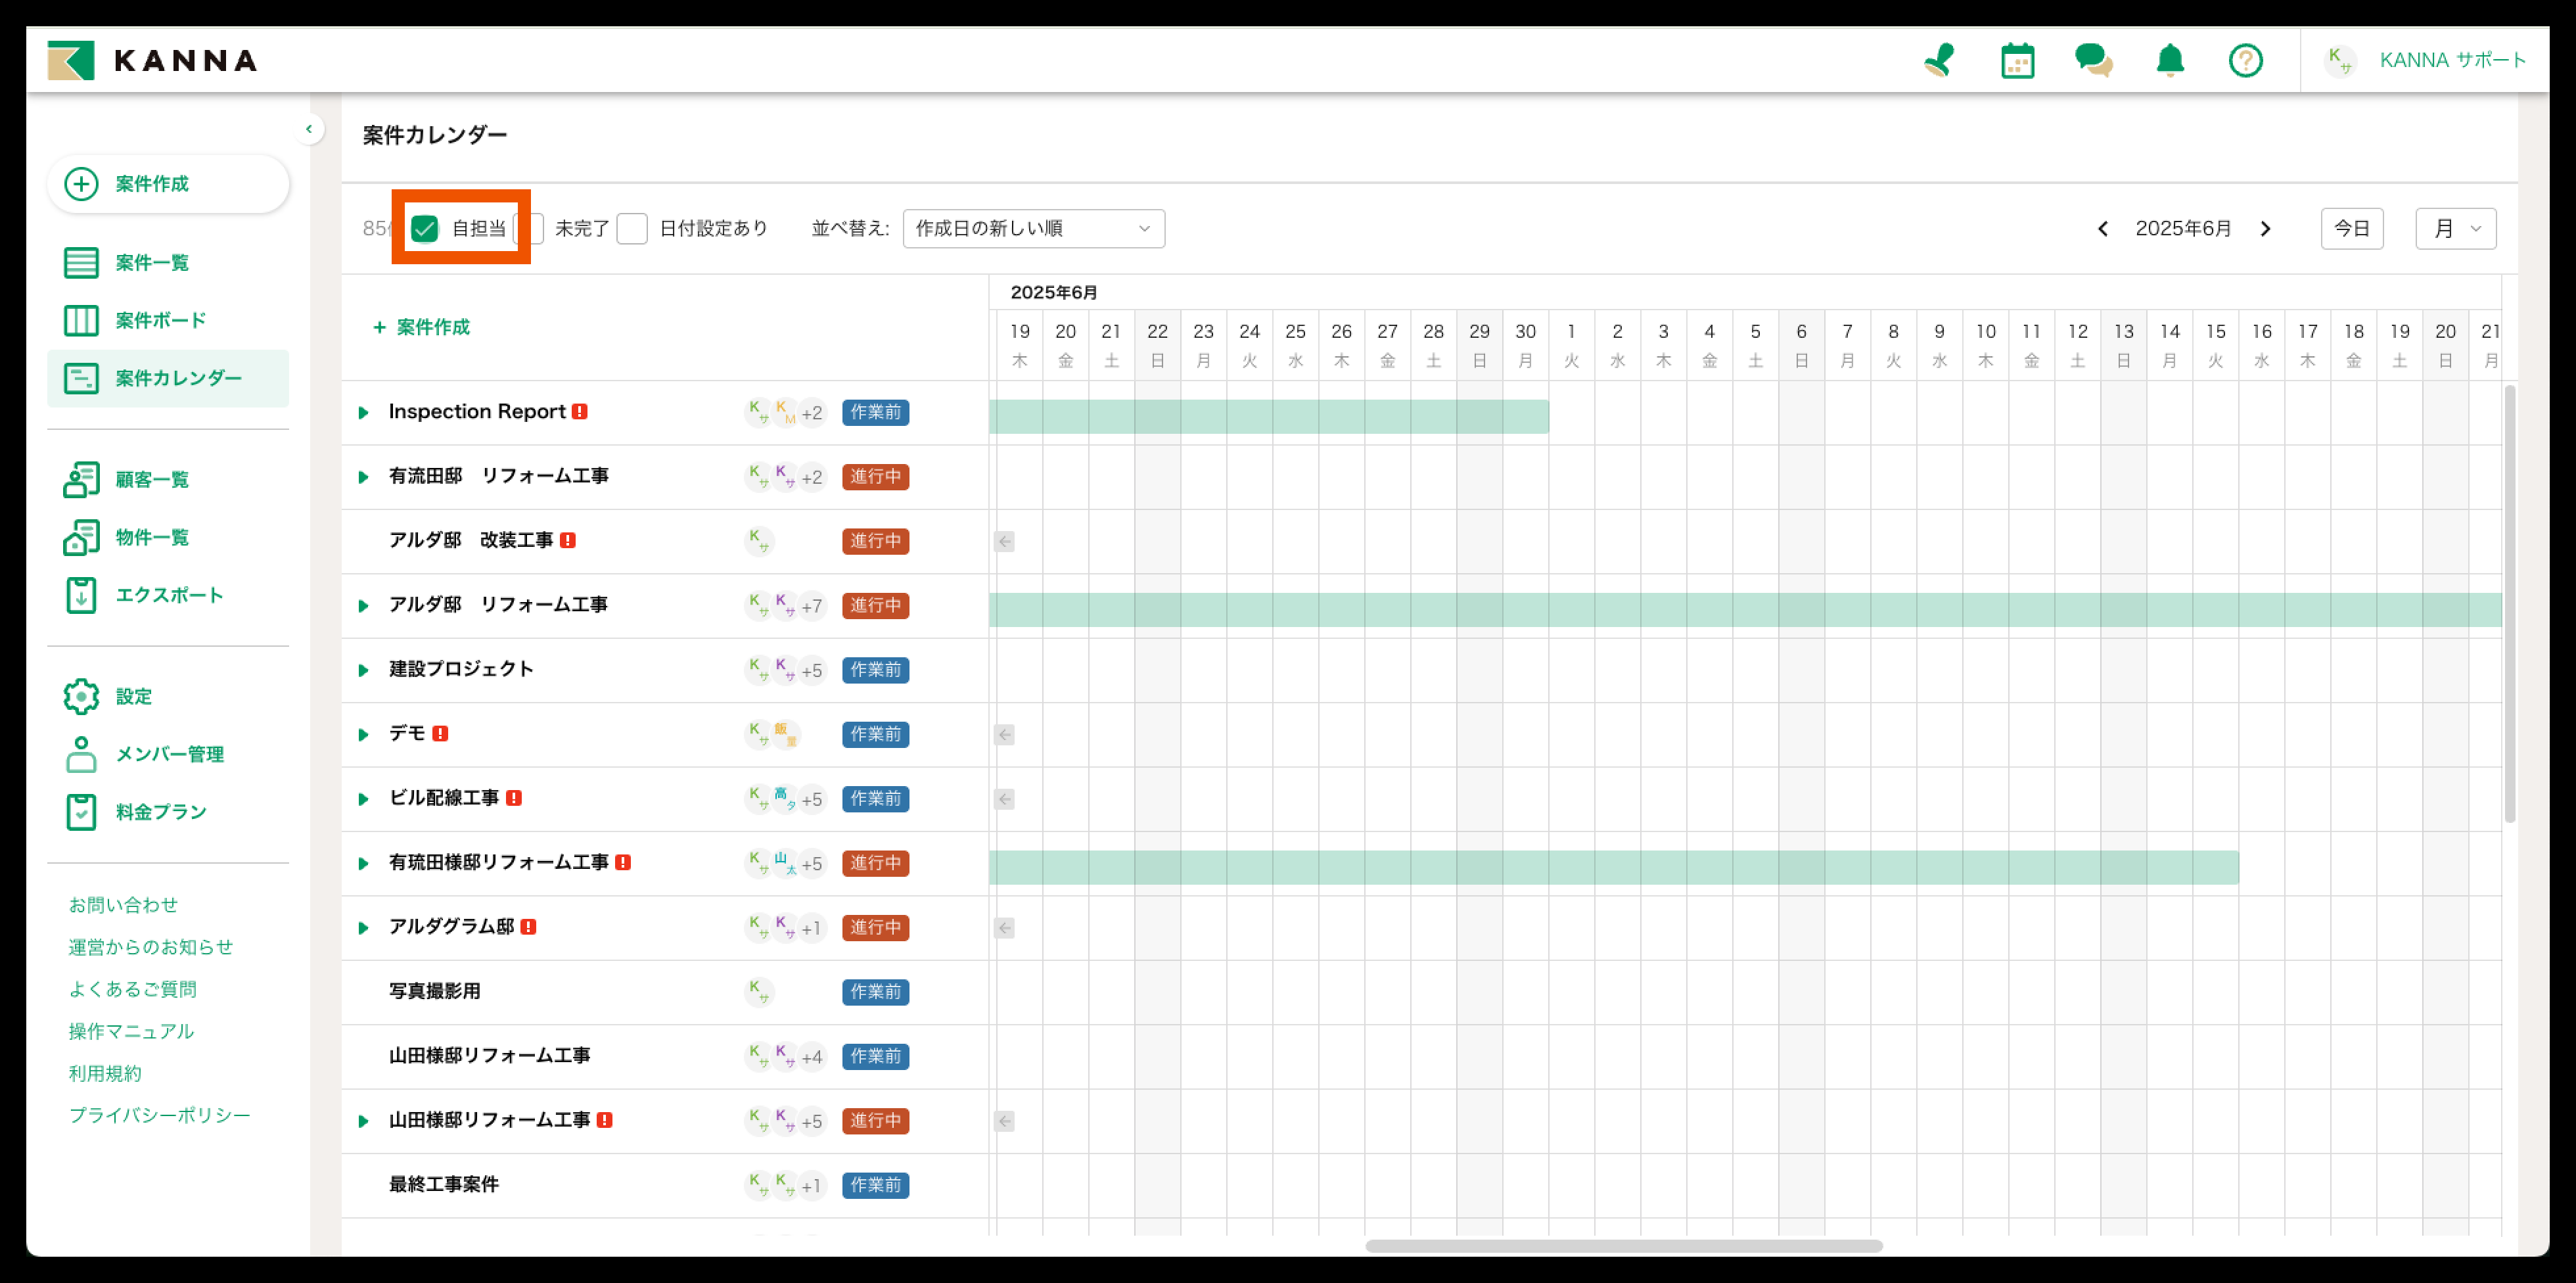Open the calendar icon in top bar
Viewport: 2576px width, 1283px height.
click(2017, 60)
